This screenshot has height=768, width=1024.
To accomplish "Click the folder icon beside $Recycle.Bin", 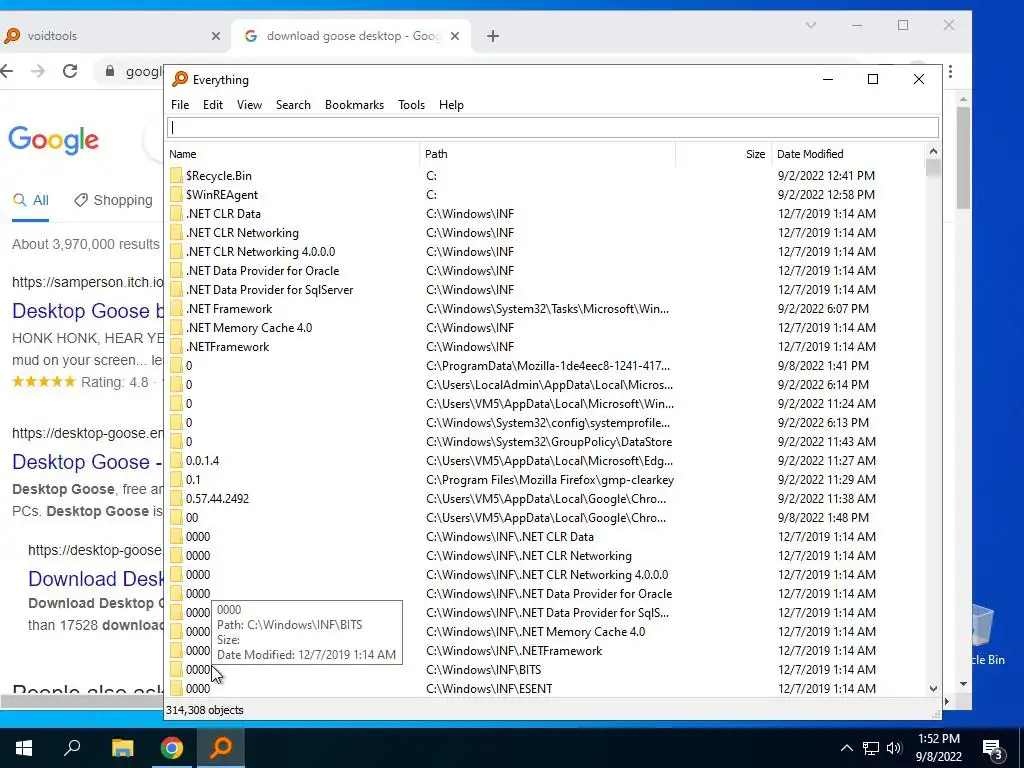I will (x=176, y=176).
